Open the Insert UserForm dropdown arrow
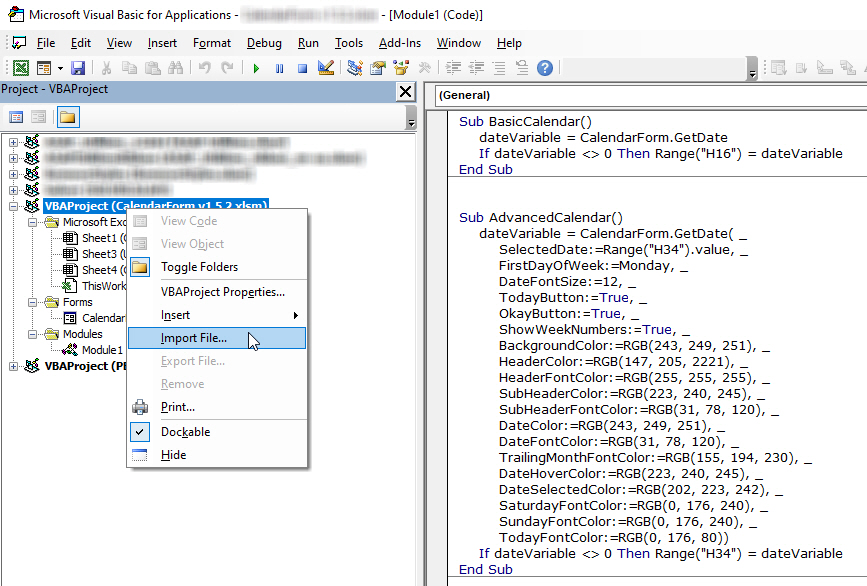 pyautogui.click(x=60, y=69)
